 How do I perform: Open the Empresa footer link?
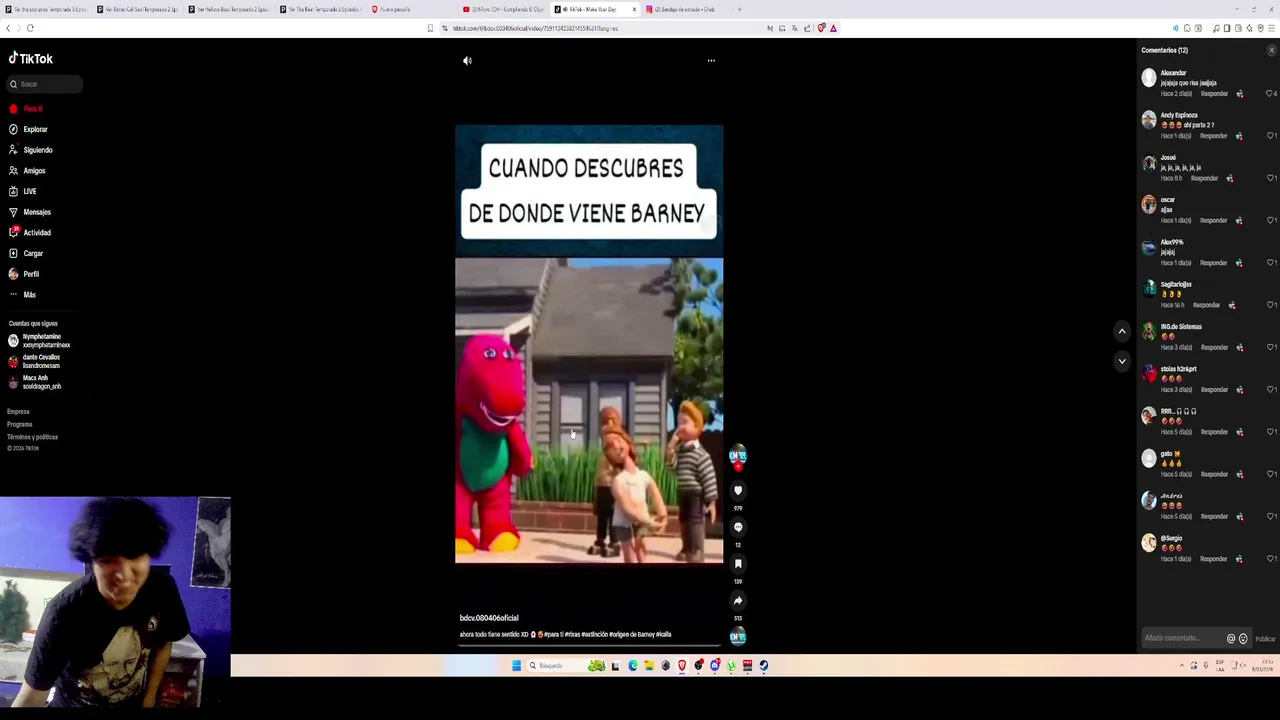pos(18,411)
